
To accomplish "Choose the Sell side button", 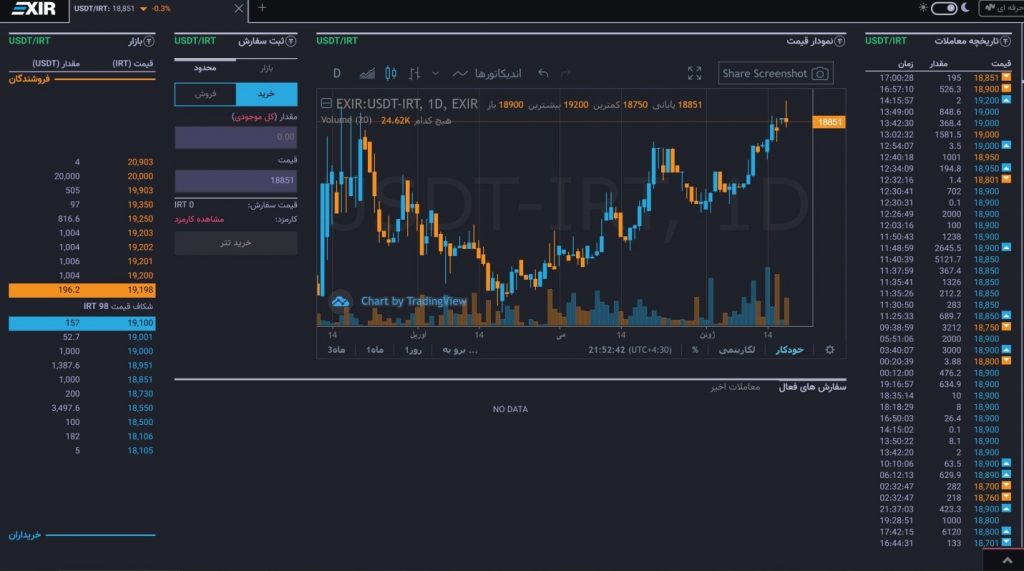I will pos(205,94).
